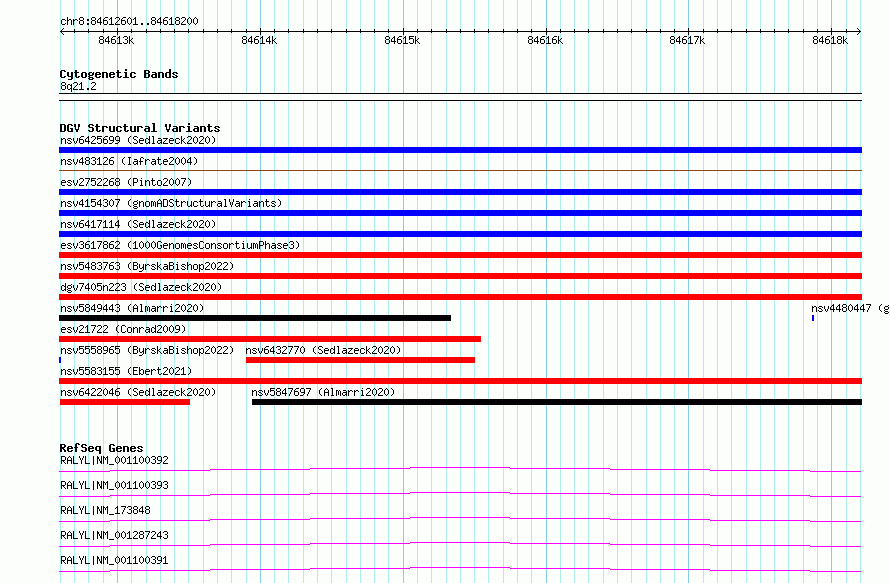Select the black bar under nsv5849443
The height and width of the screenshot is (583, 890).
[x=255, y=318]
